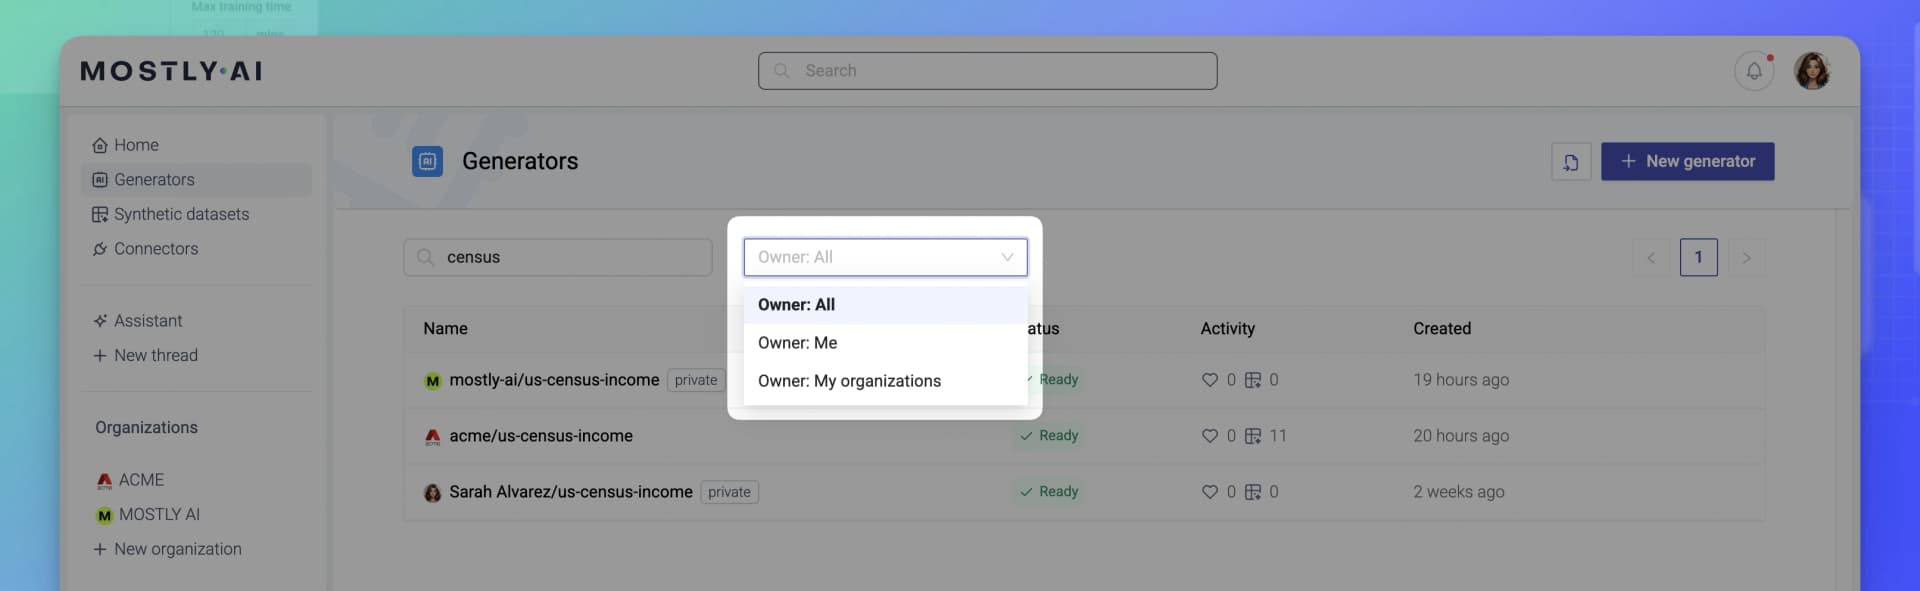
Task: Open the Assistant section
Action: [x=148, y=321]
